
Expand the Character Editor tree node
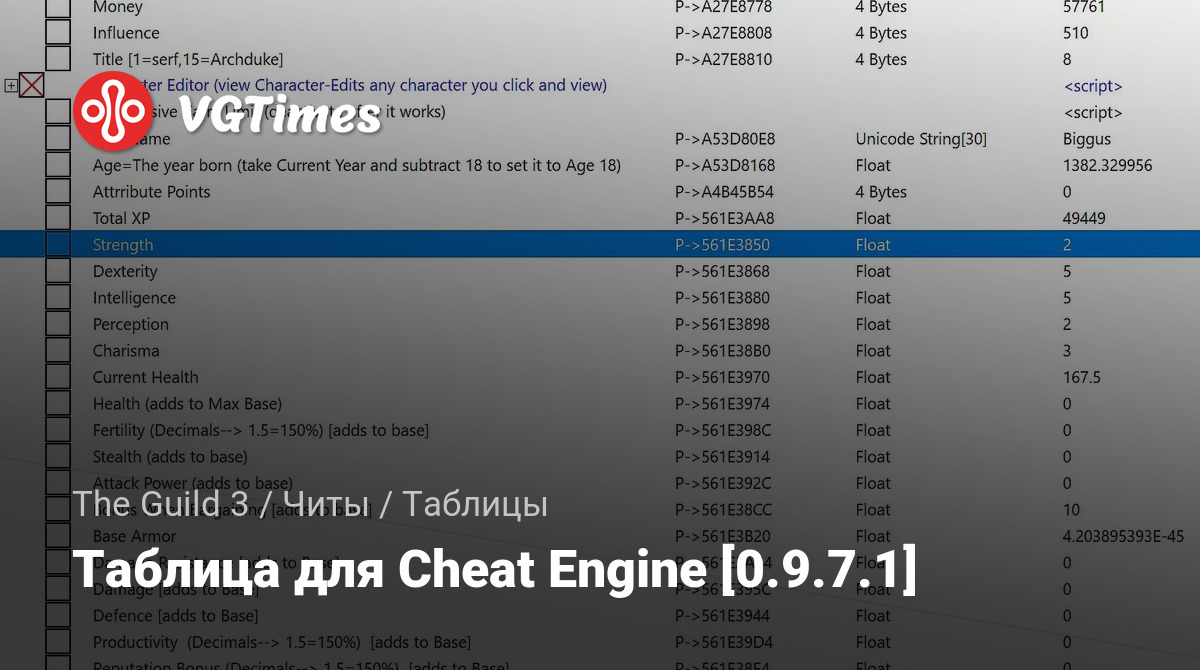click(11, 86)
